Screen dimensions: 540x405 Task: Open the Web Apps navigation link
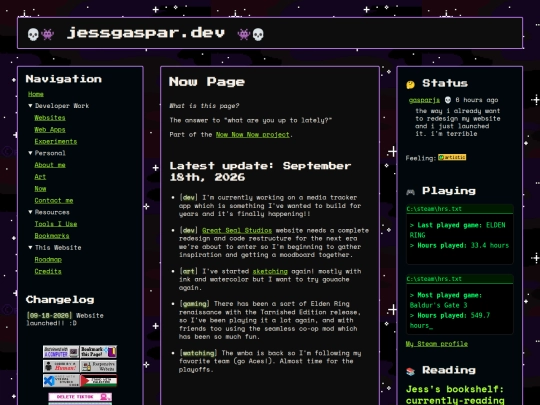point(50,129)
